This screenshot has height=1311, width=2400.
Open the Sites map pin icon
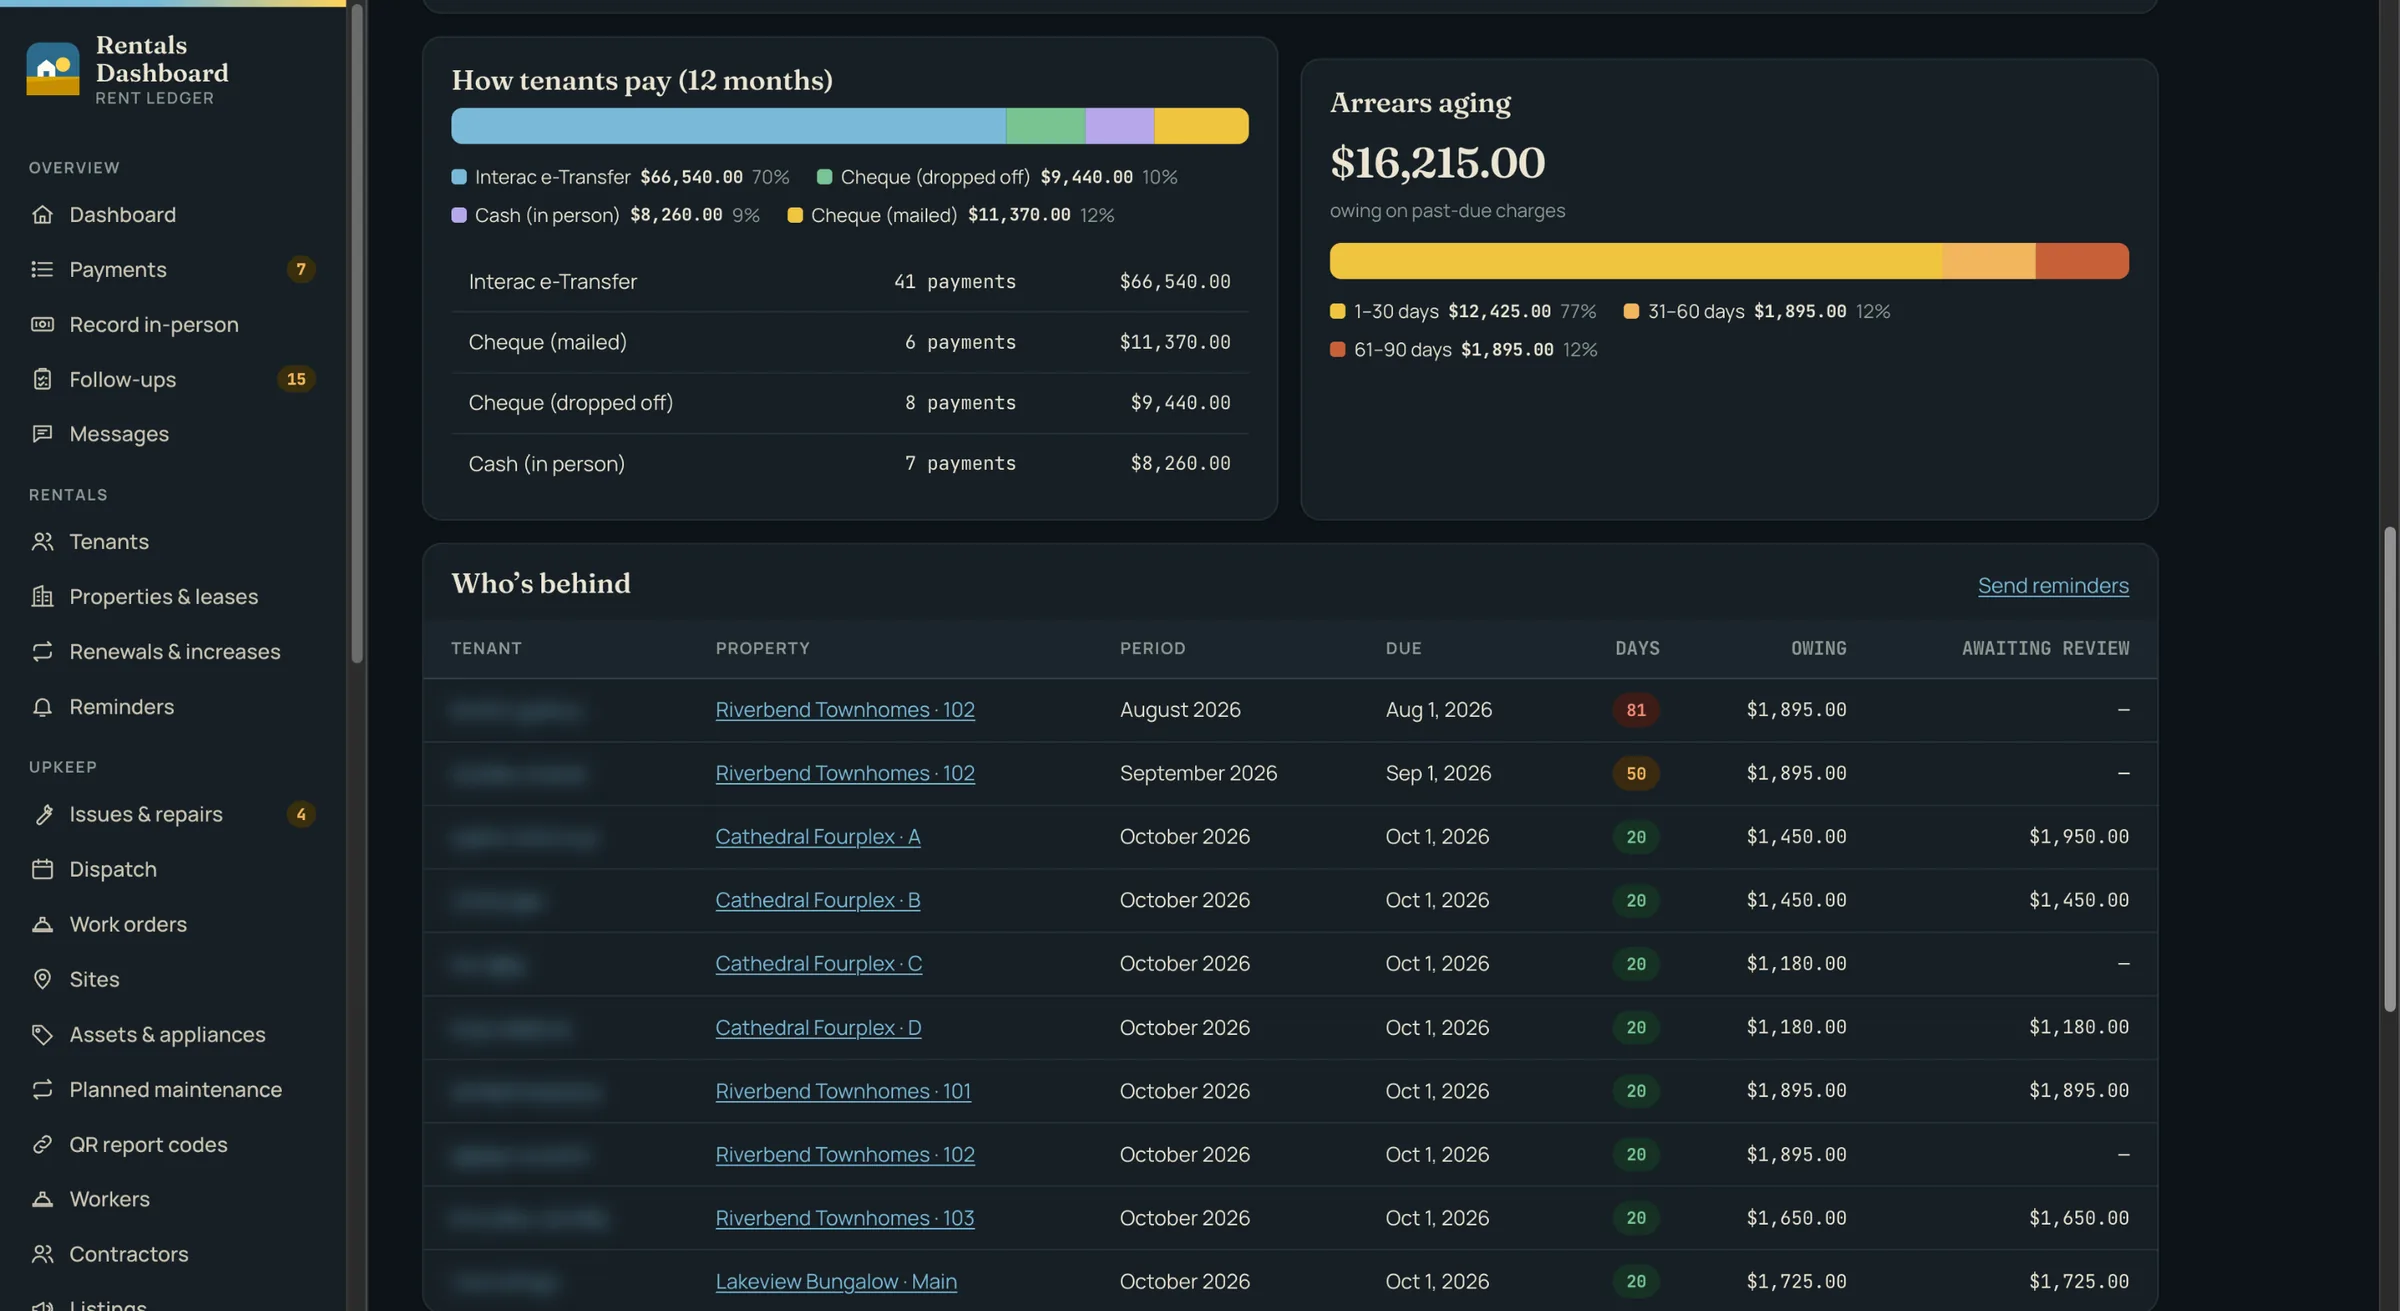pos(42,979)
